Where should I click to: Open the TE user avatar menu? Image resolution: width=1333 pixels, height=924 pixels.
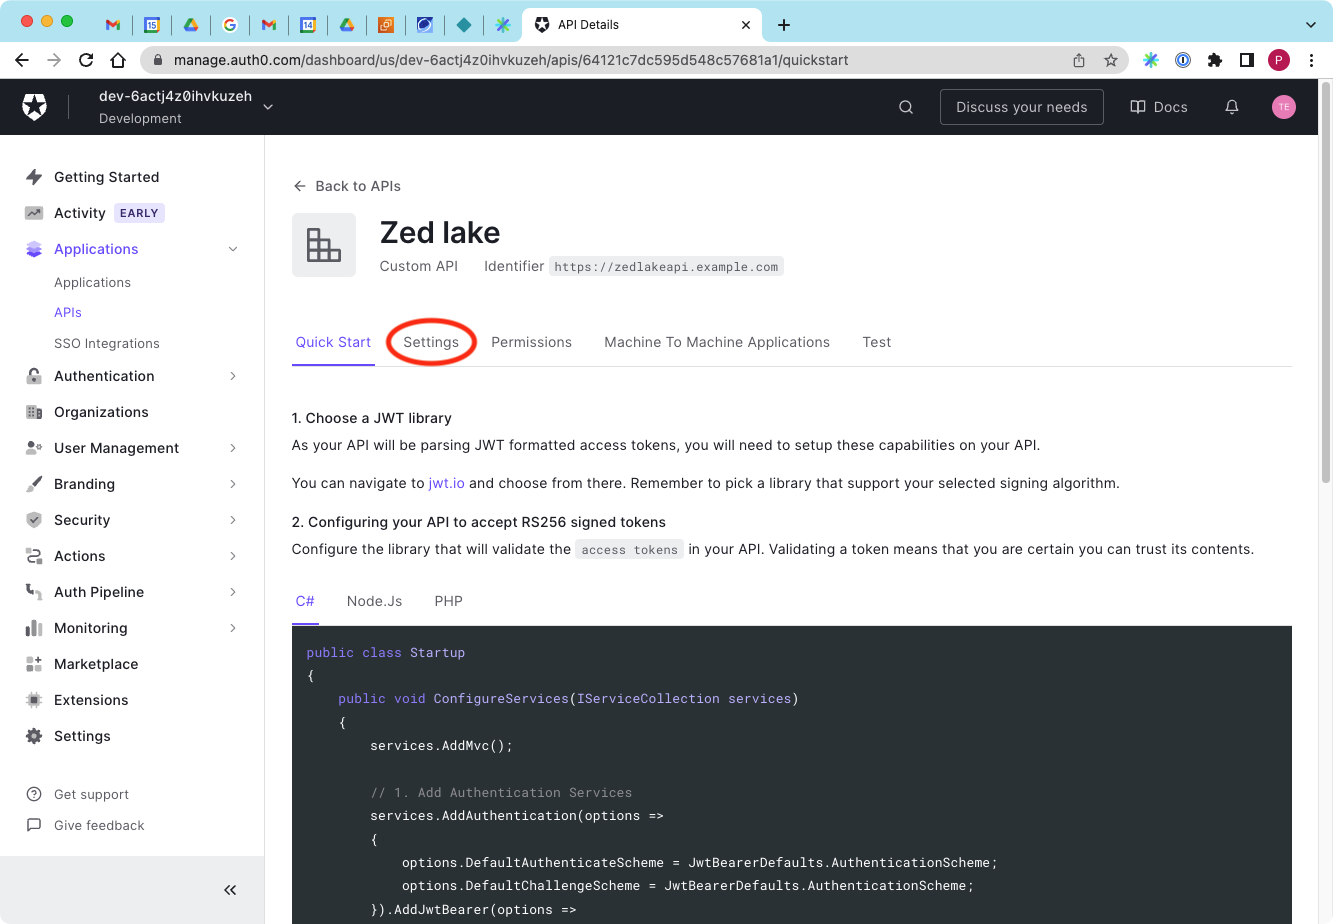(1284, 107)
